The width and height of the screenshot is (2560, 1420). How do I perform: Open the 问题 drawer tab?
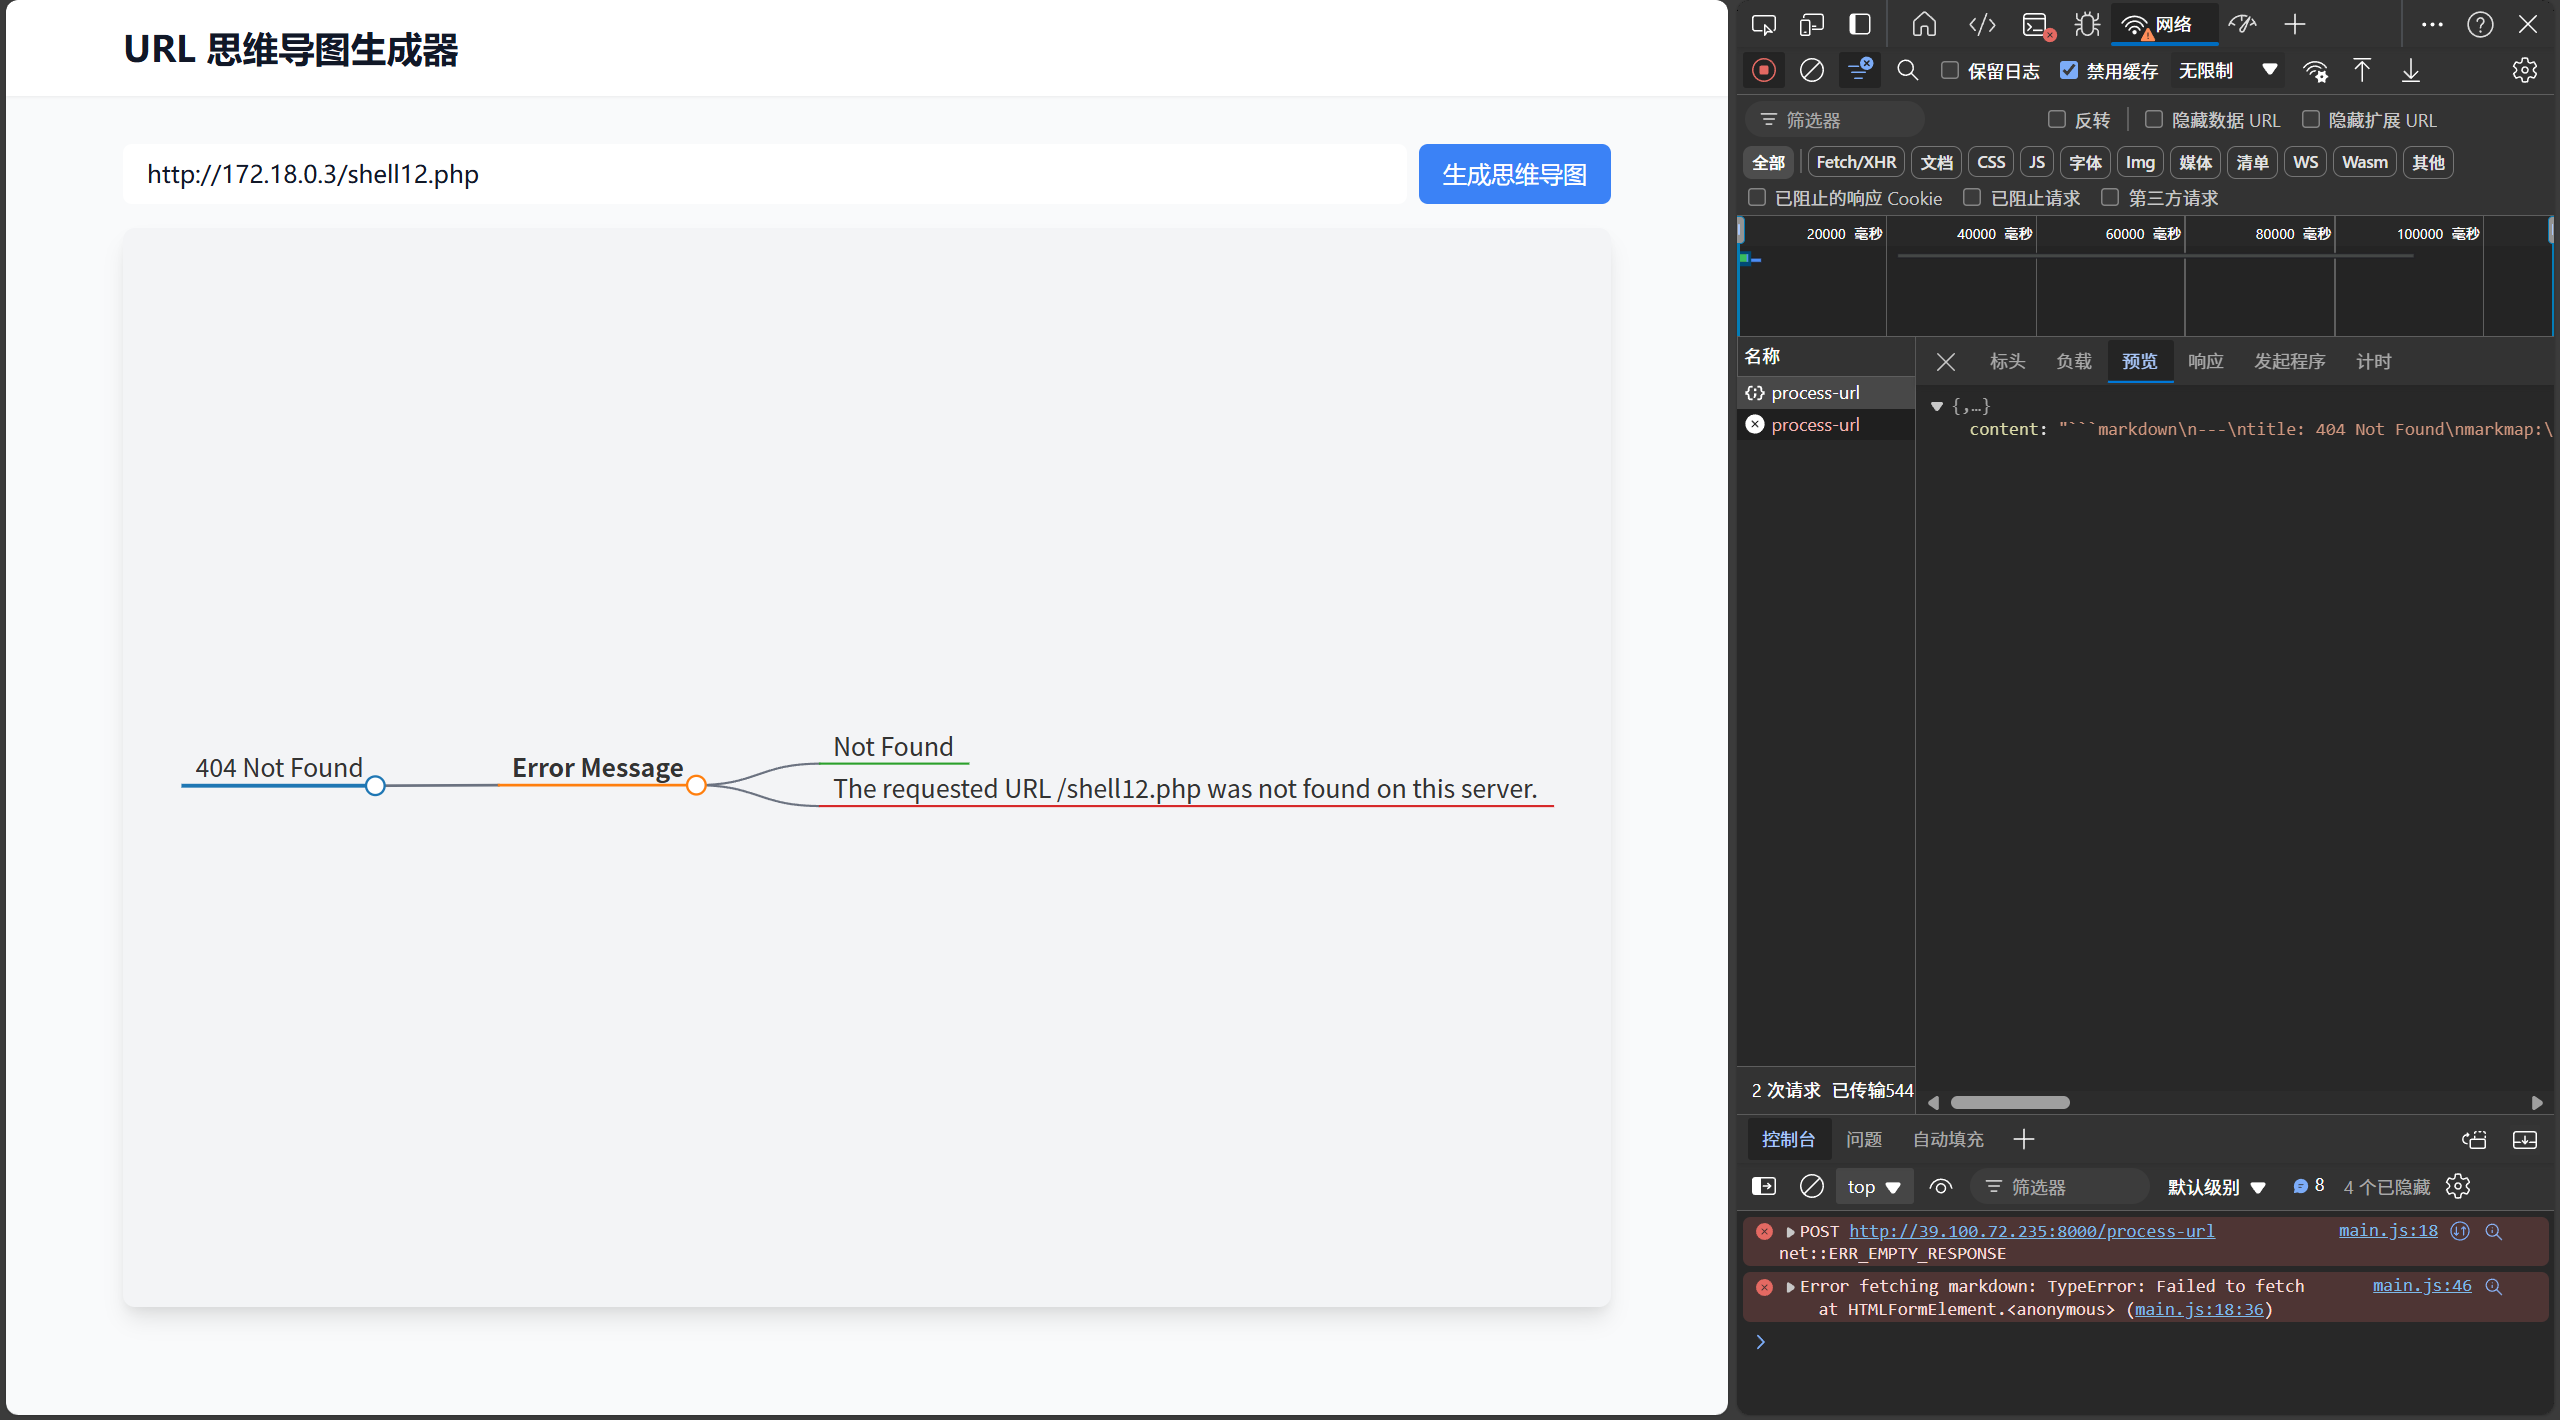click(x=1864, y=1139)
